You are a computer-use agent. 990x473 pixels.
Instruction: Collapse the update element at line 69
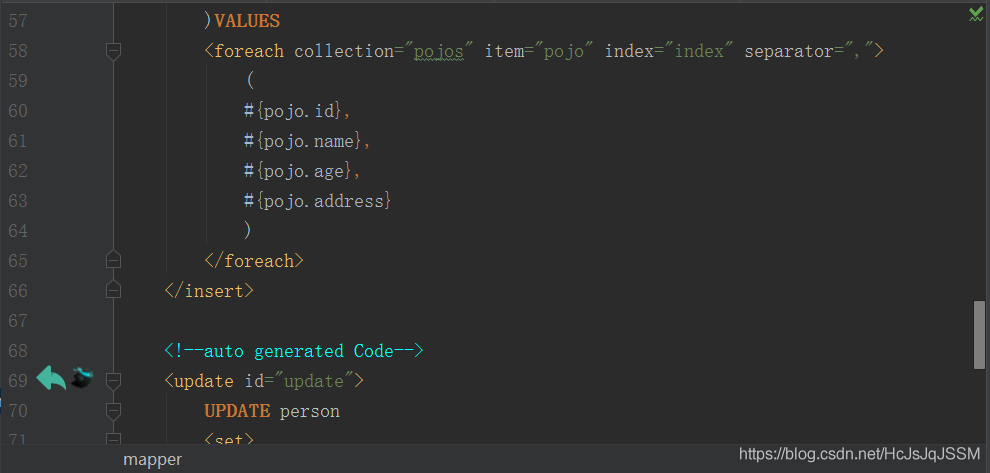tap(113, 381)
